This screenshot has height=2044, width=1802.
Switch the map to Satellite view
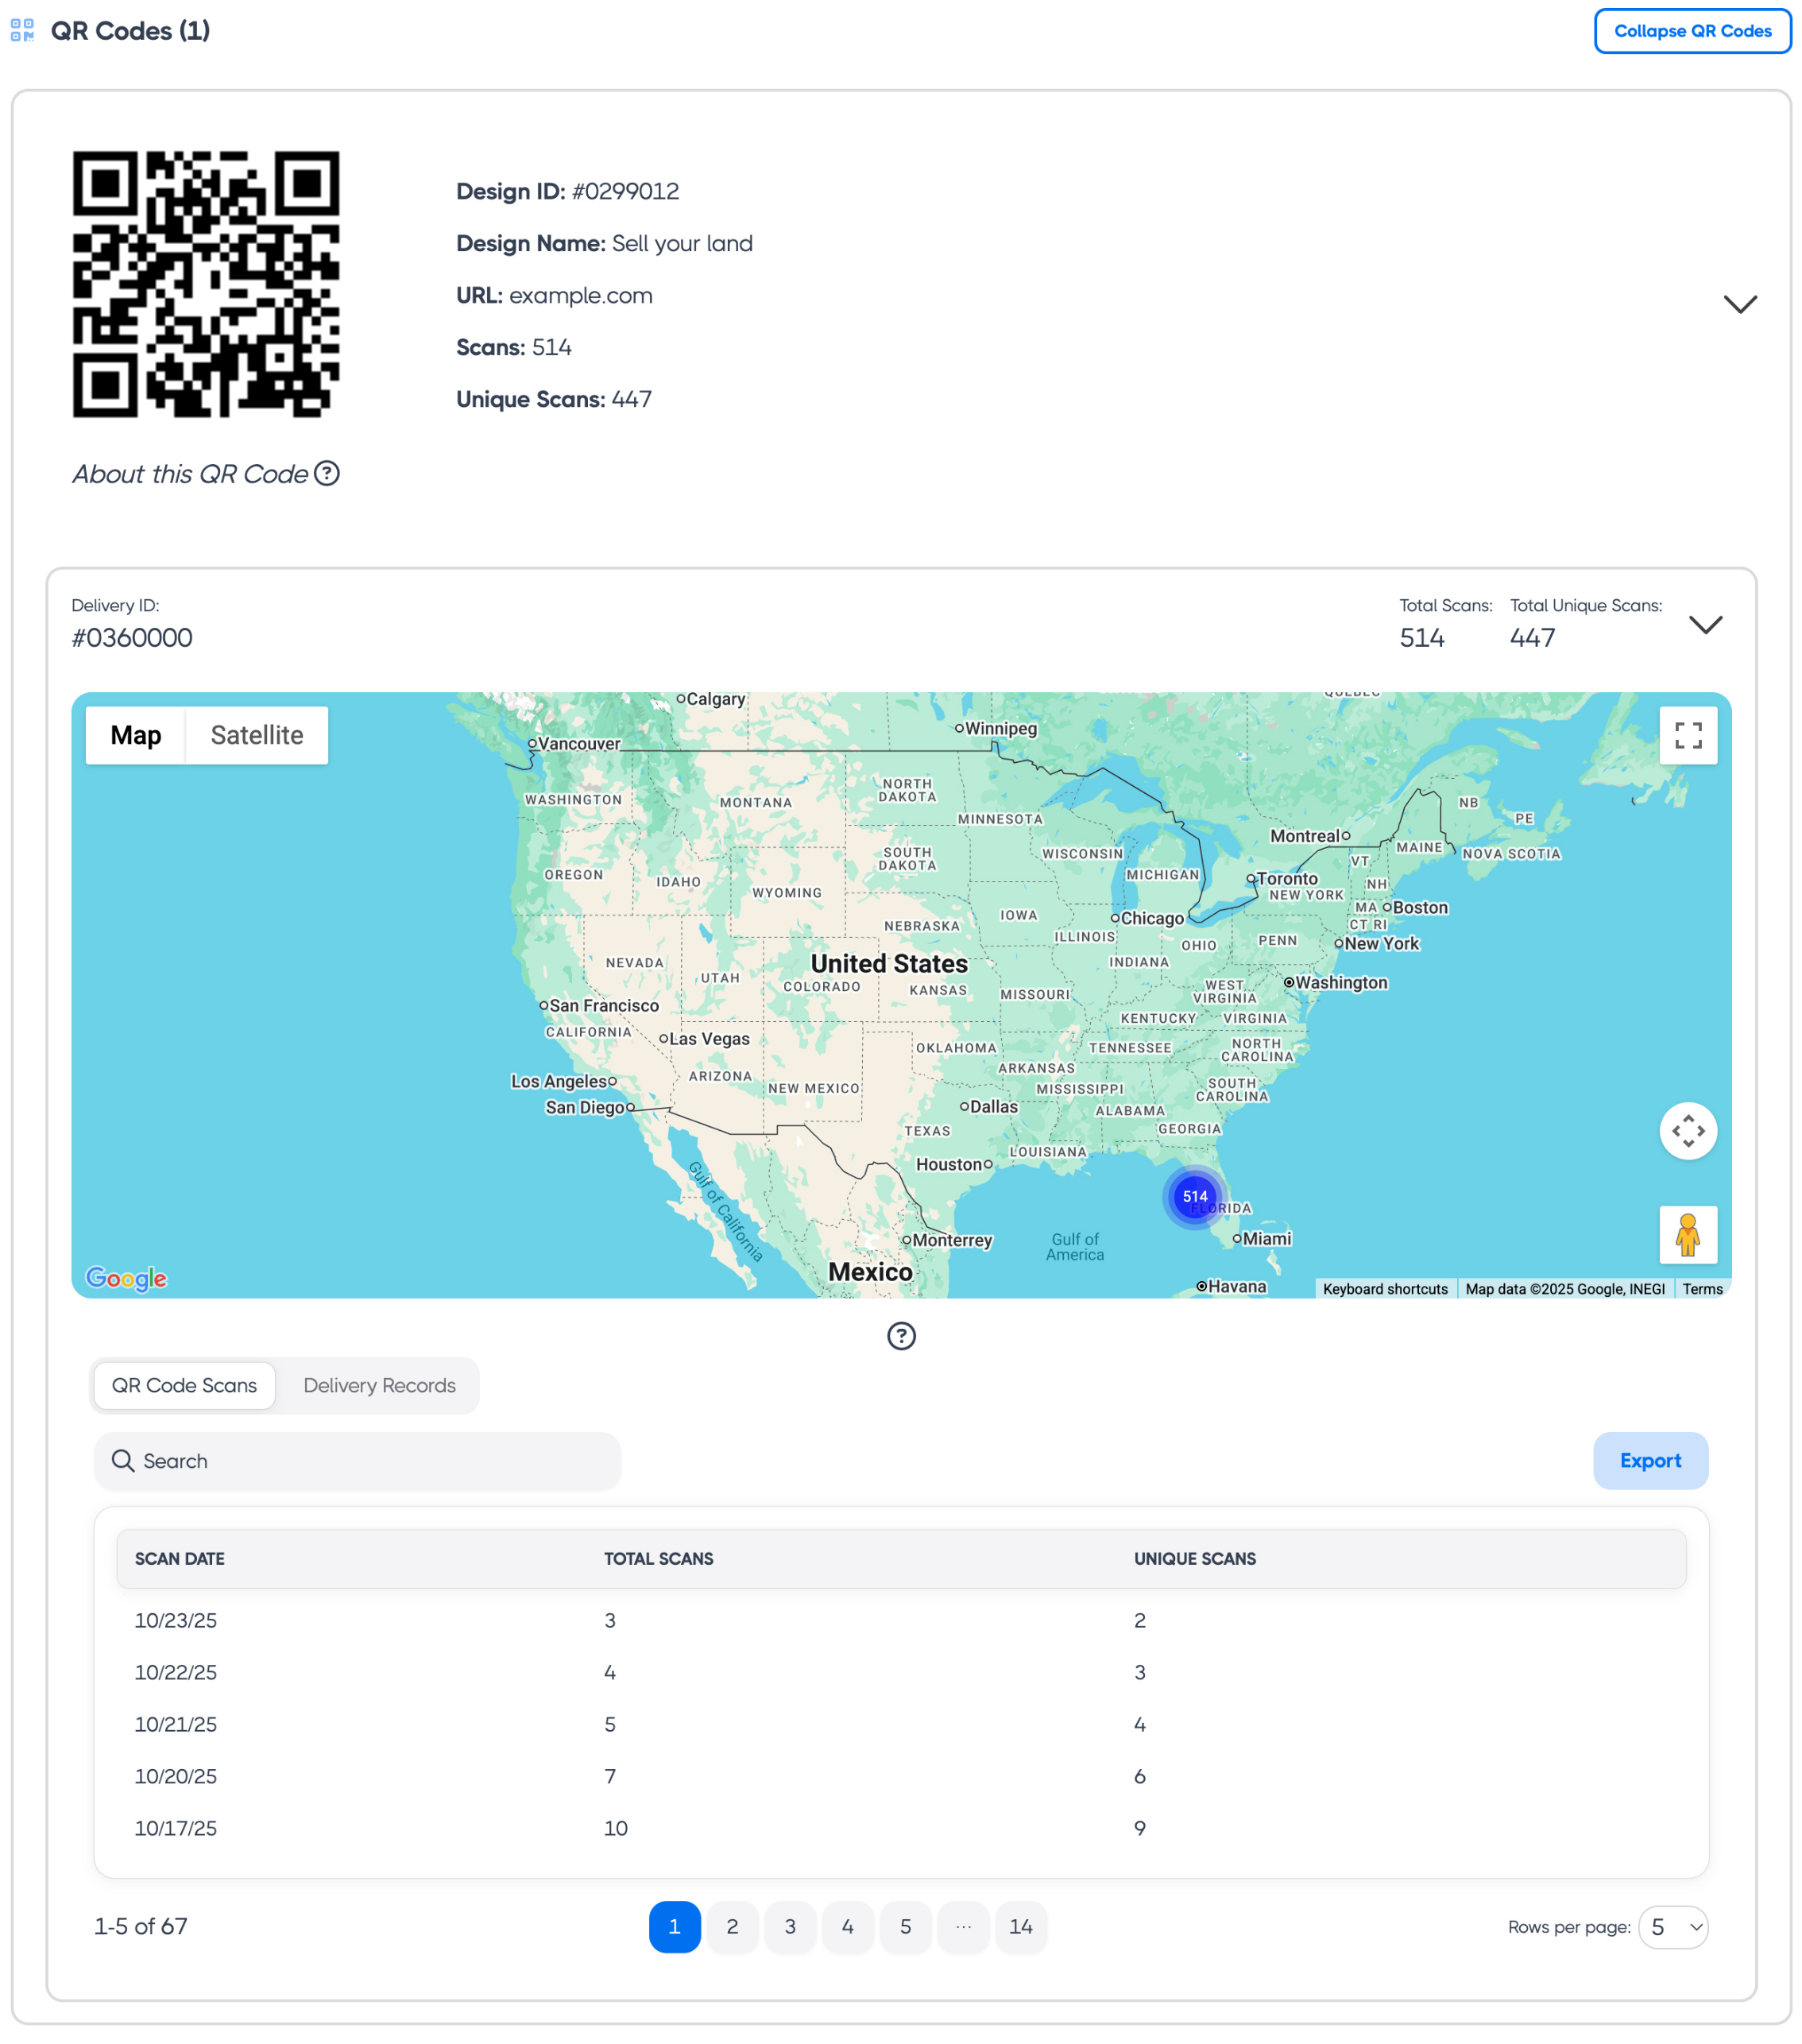pyautogui.click(x=257, y=735)
